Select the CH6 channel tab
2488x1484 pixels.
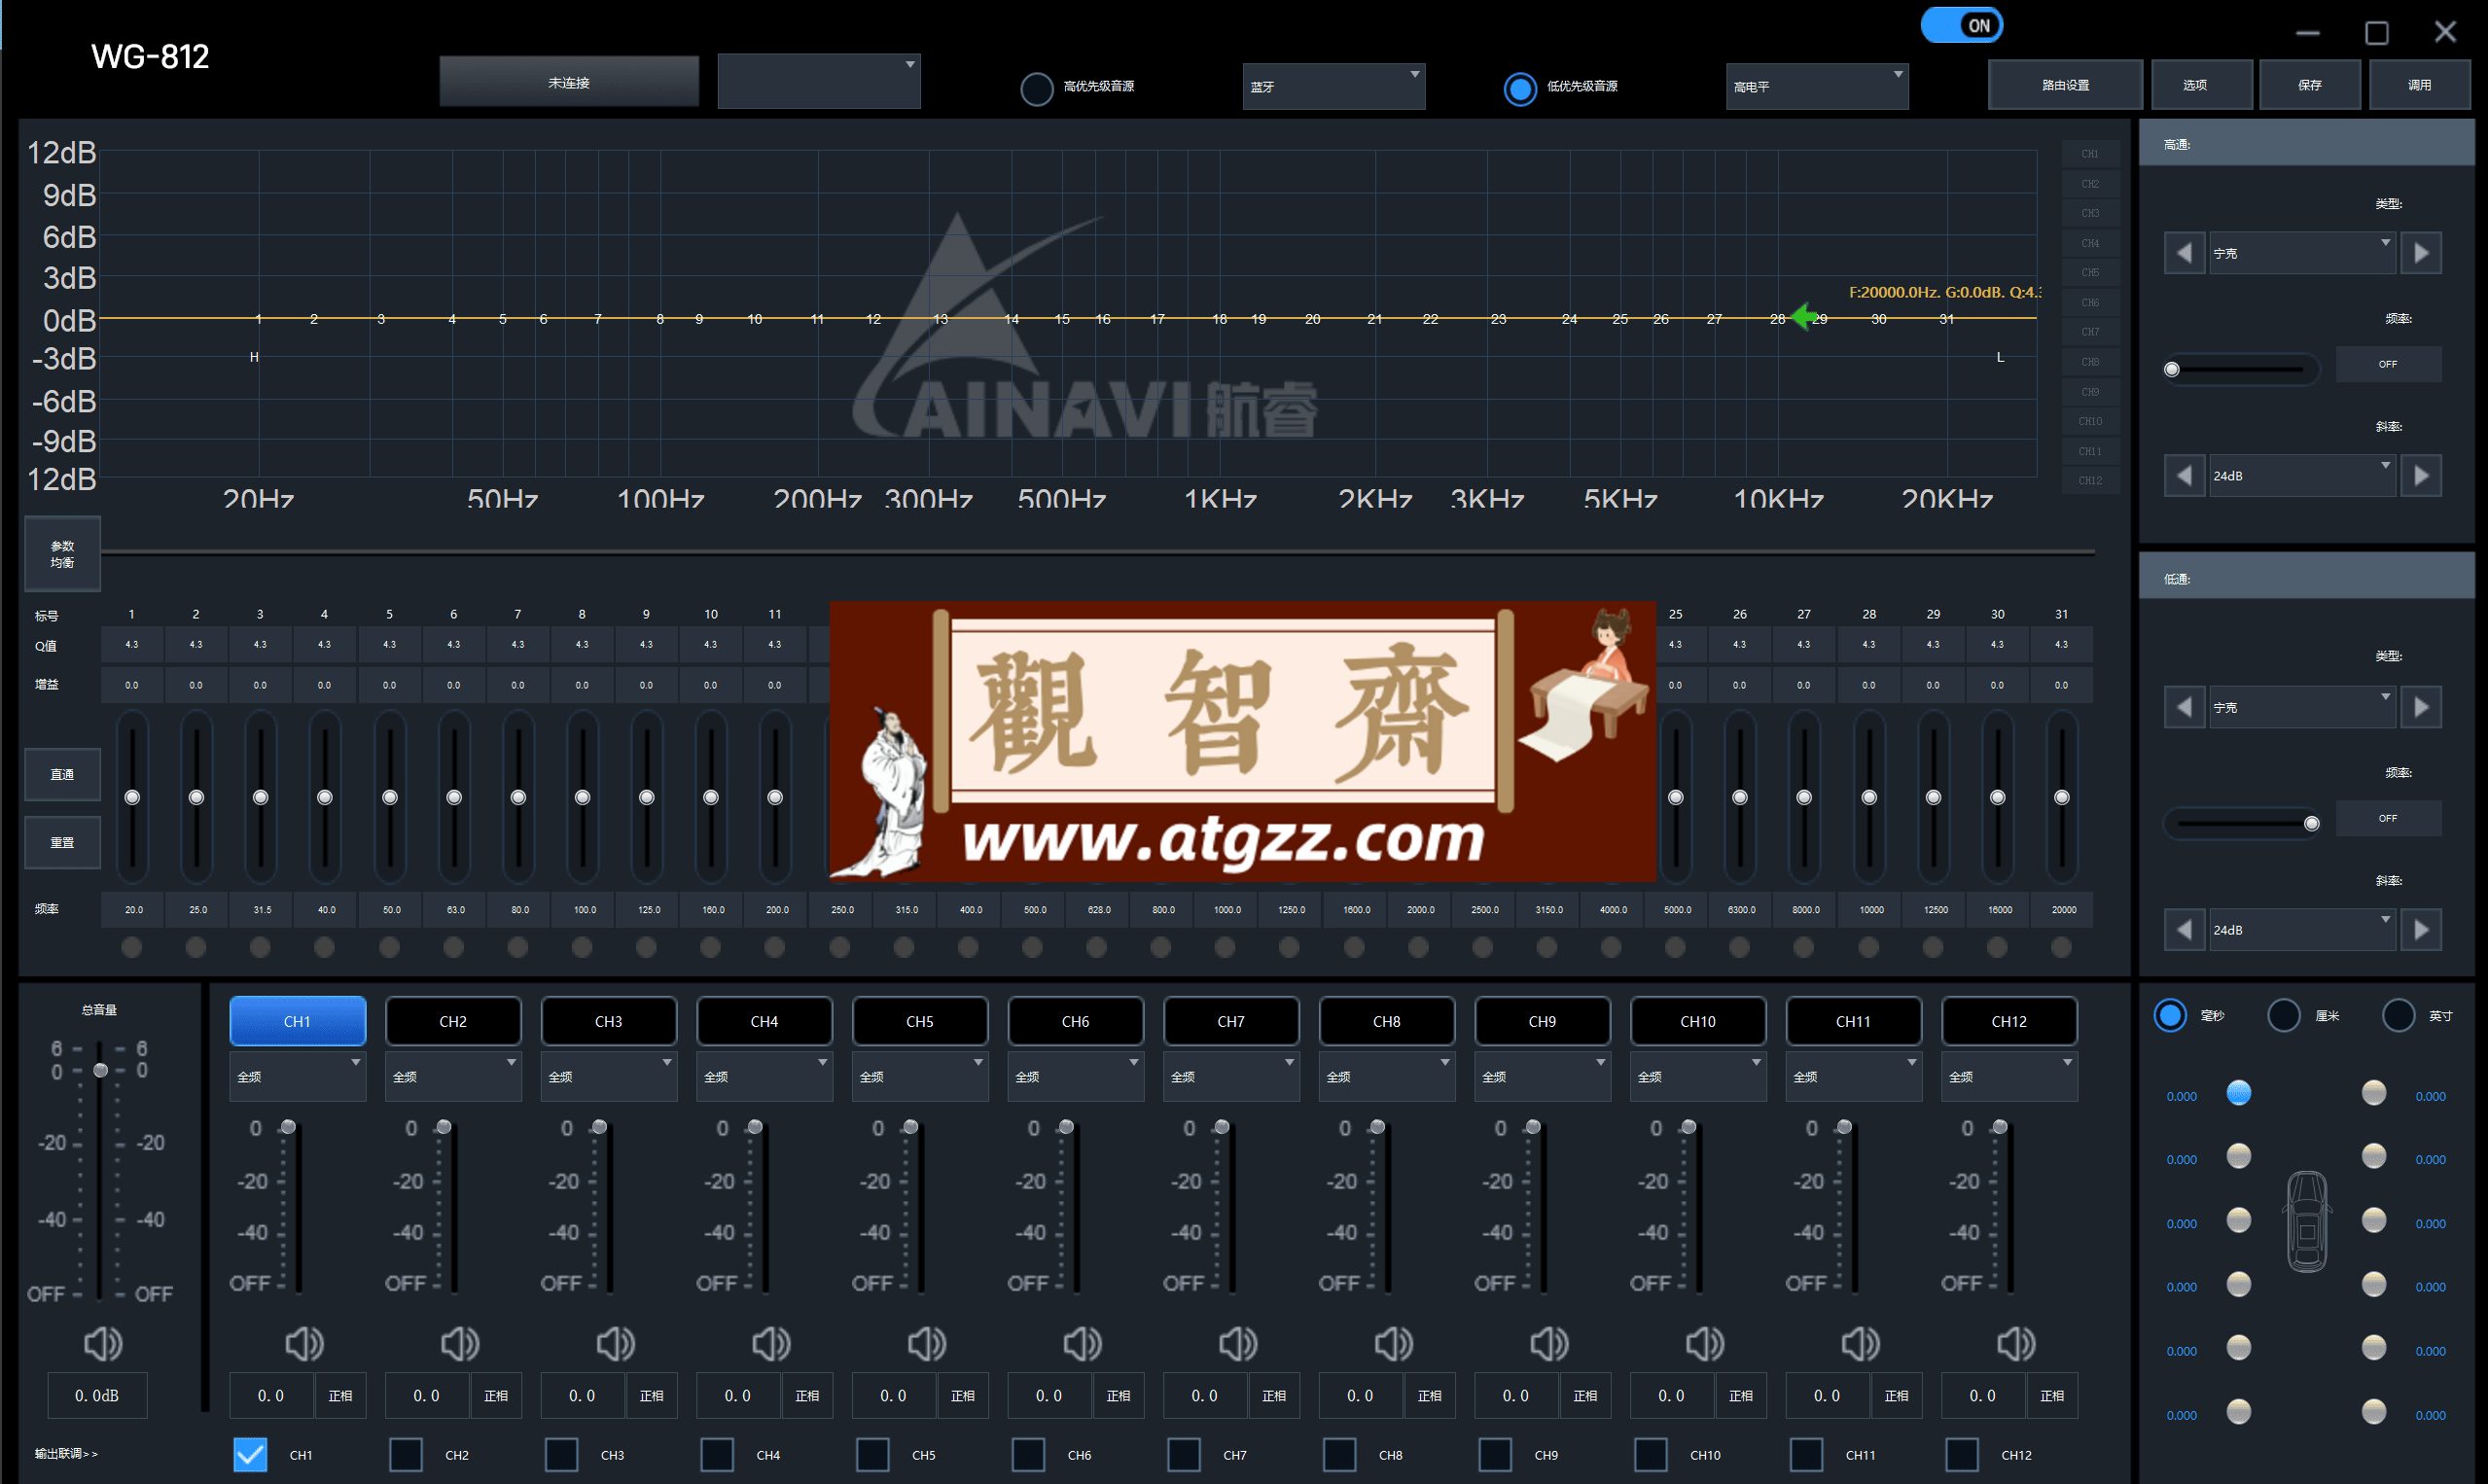tap(1075, 1021)
